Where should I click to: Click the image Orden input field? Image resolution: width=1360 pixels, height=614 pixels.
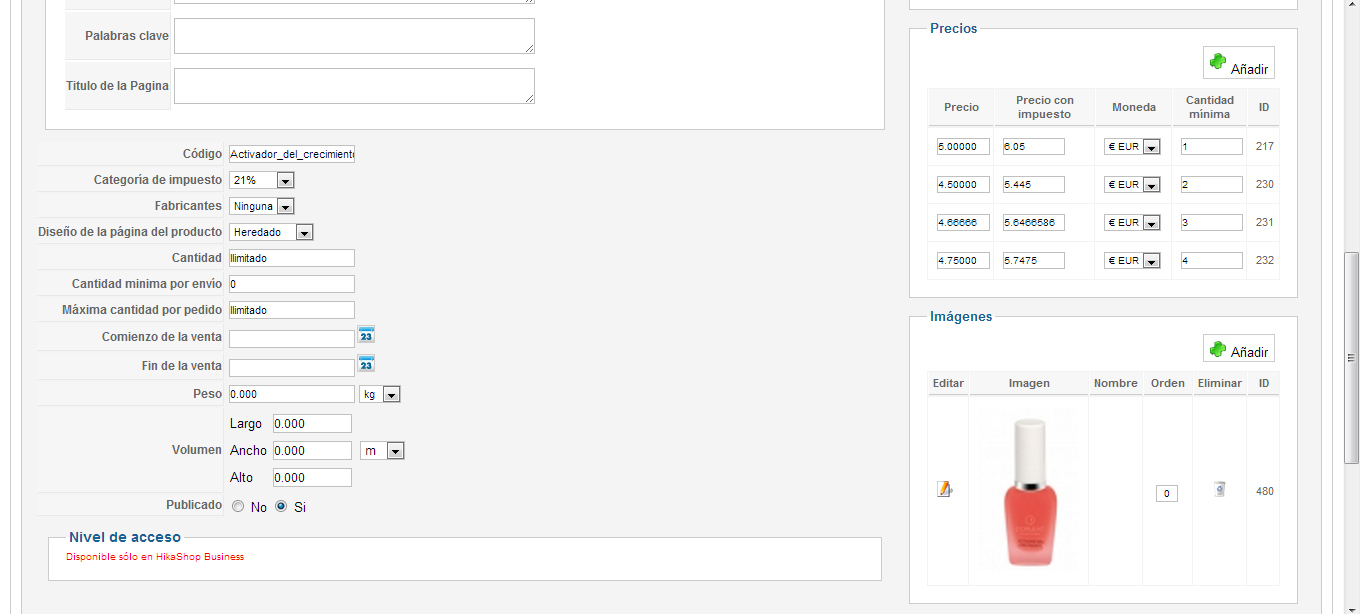click(1166, 493)
